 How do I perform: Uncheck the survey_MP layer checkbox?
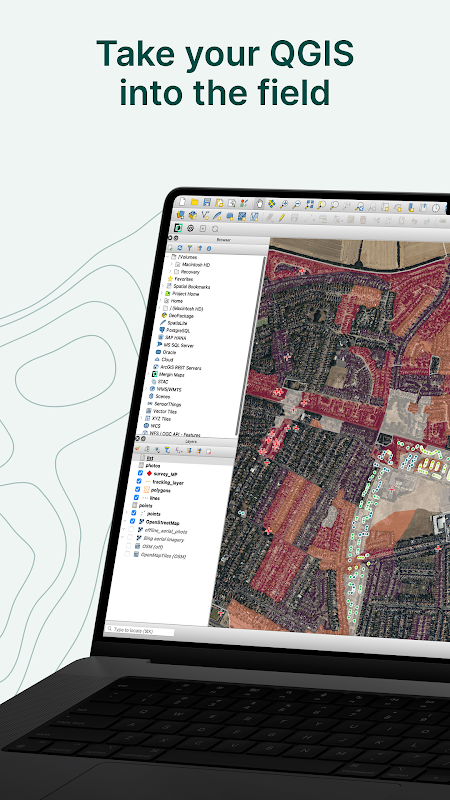pyautogui.click(x=140, y=473)
